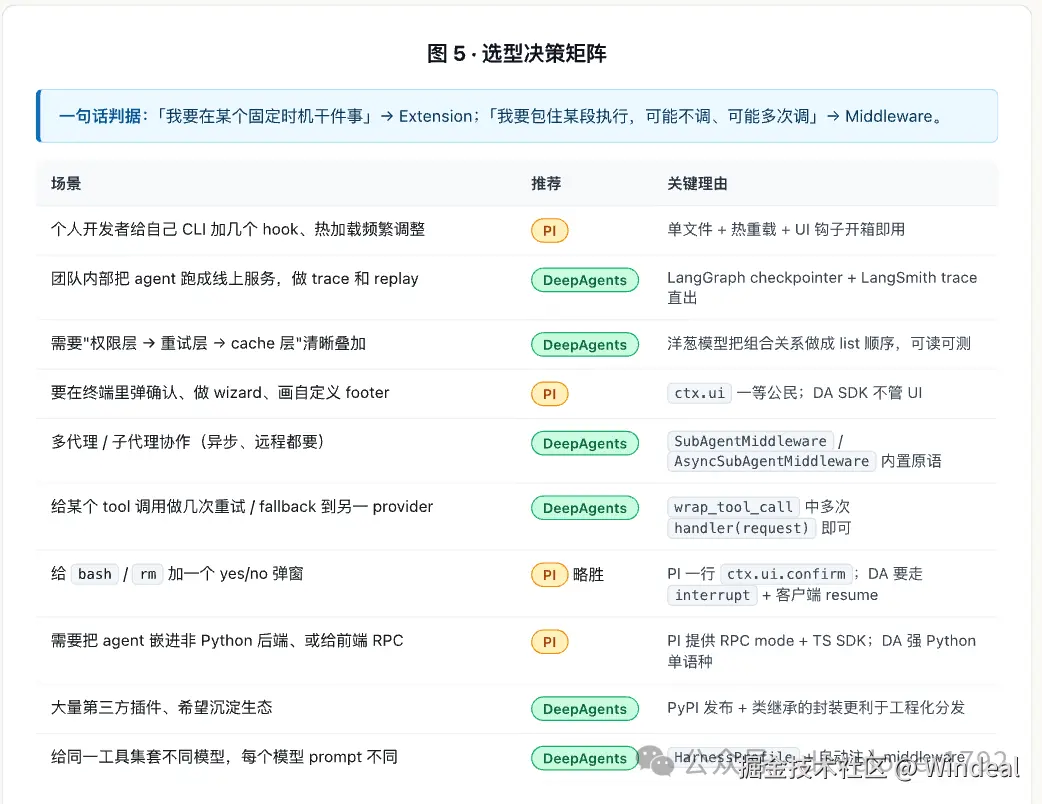This screenshot has height=804, width=1042.
Task: Select row text "需要权限层 → 重试层 → cache 层清晰叠加"
Action: [x=208, y=343]
